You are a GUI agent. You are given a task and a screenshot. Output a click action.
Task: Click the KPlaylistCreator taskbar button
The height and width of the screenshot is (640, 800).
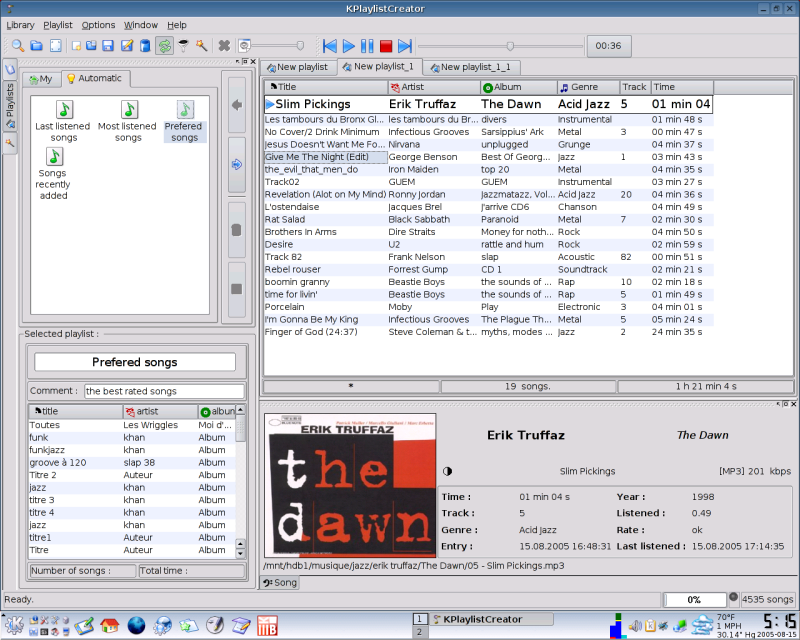coord(492,619)
